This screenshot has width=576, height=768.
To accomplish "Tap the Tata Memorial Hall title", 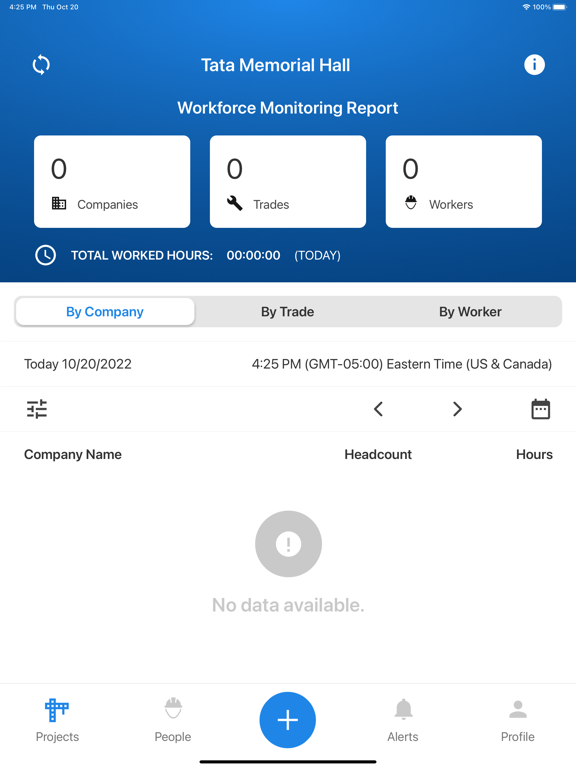I will [x=276, y=65].
